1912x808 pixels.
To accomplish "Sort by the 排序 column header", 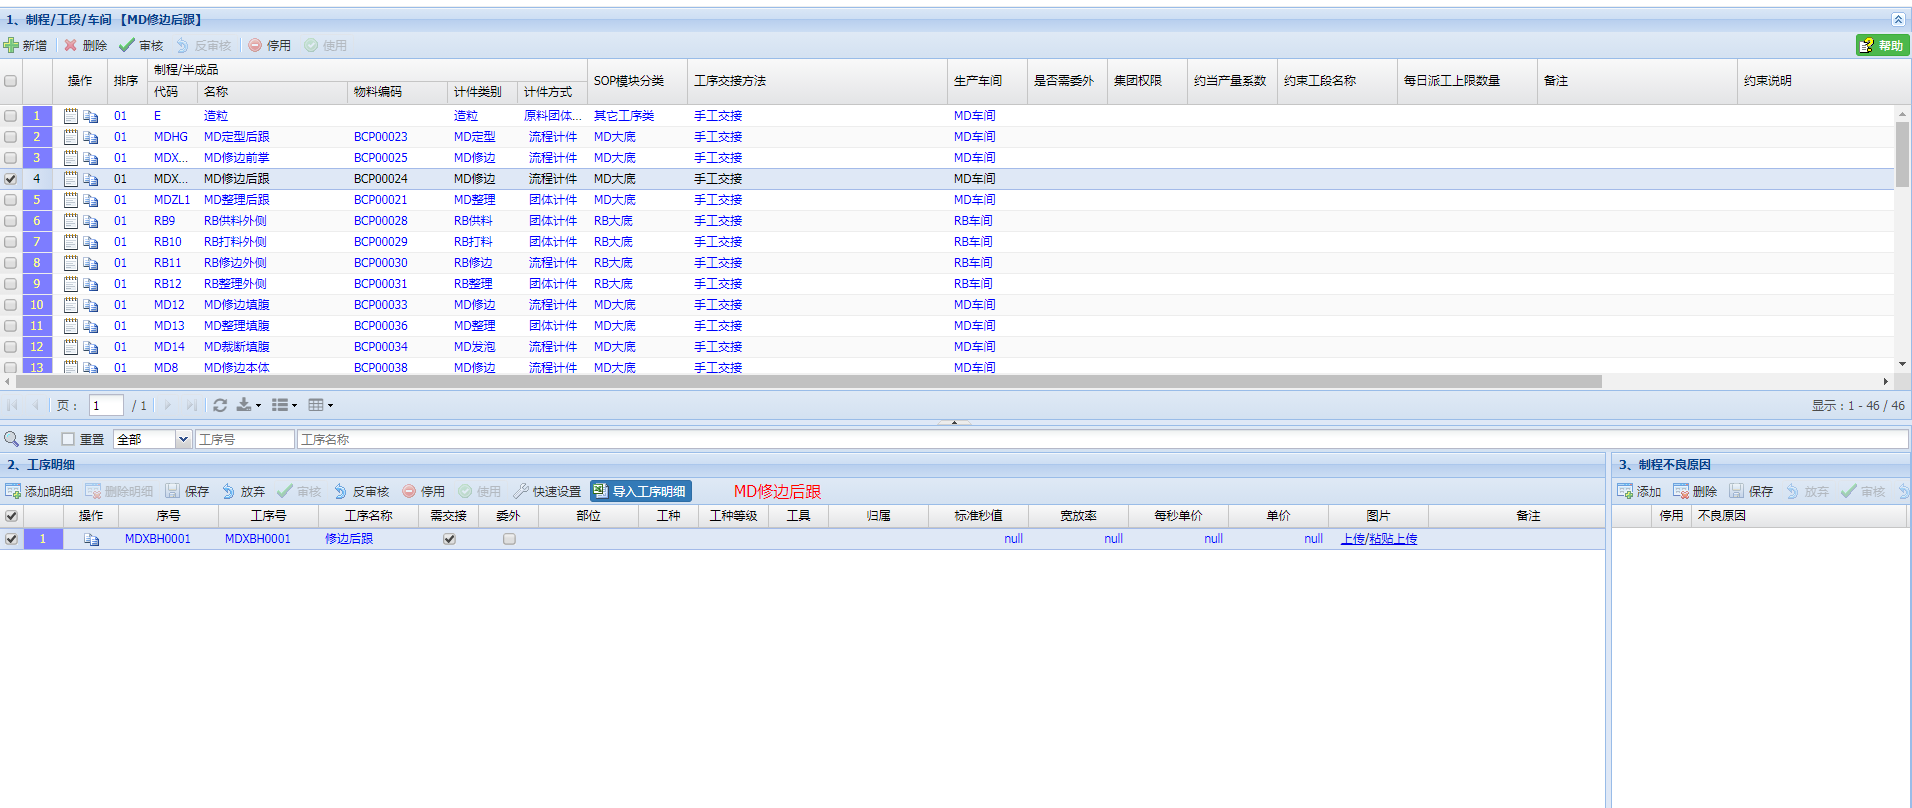I will [x=127, y=81].
